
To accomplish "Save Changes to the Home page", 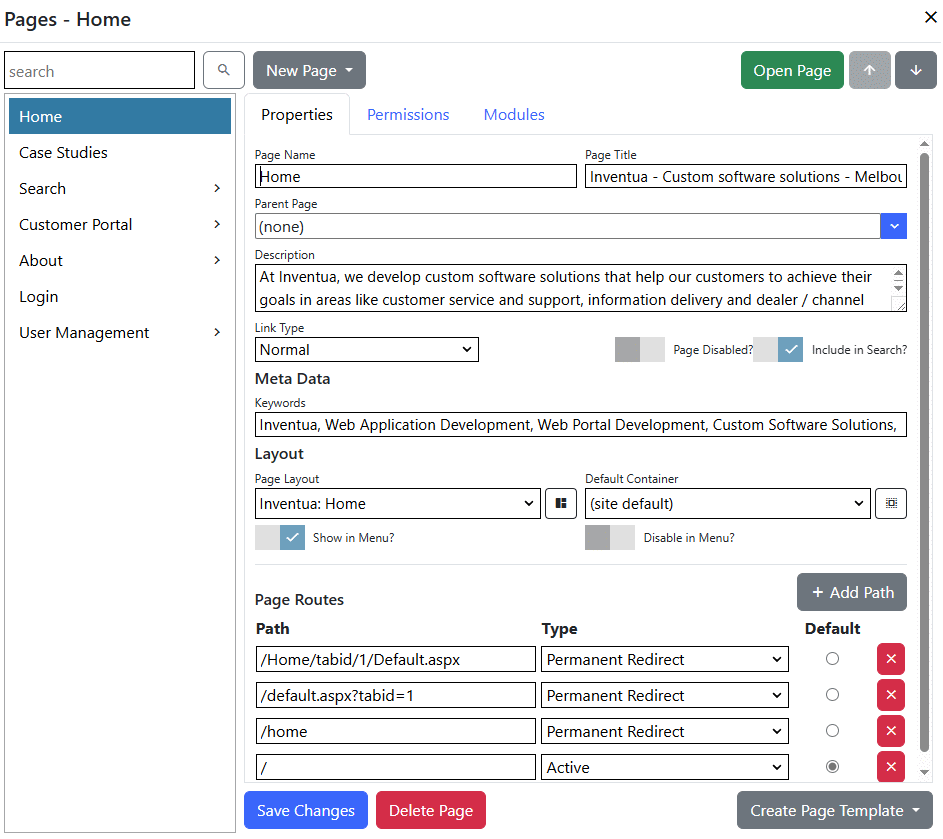I will click(305, 810).
